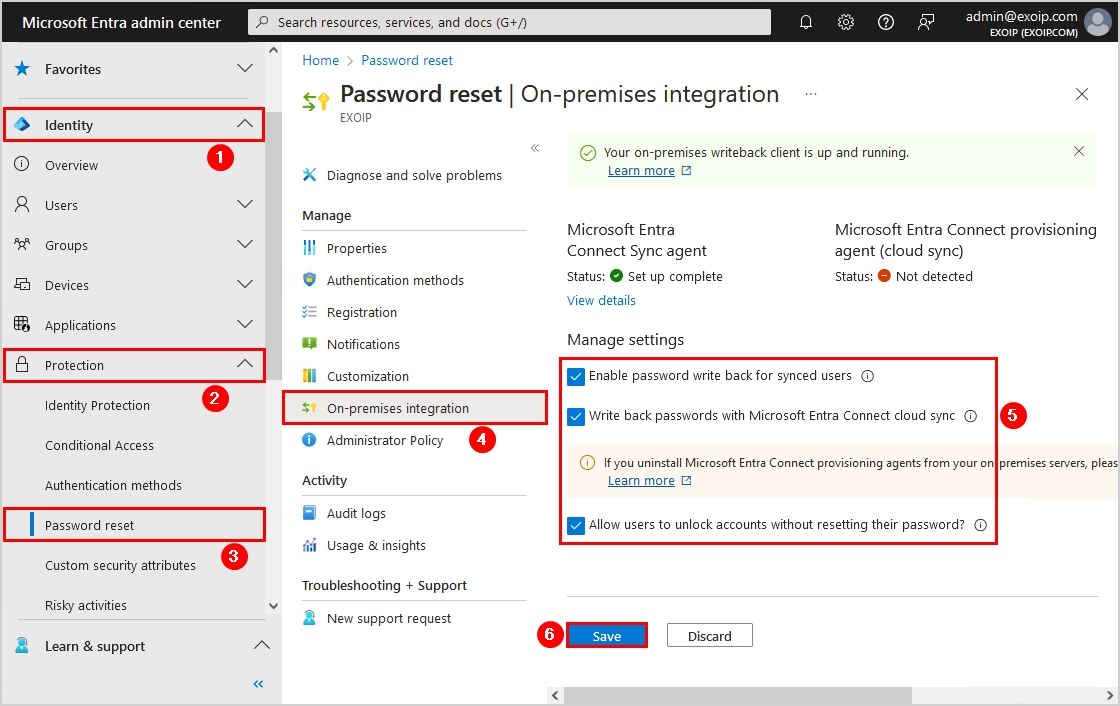This screenshot has width=1120, height=706.
Task: Open the Learn more link
Action: coord(641,170)
